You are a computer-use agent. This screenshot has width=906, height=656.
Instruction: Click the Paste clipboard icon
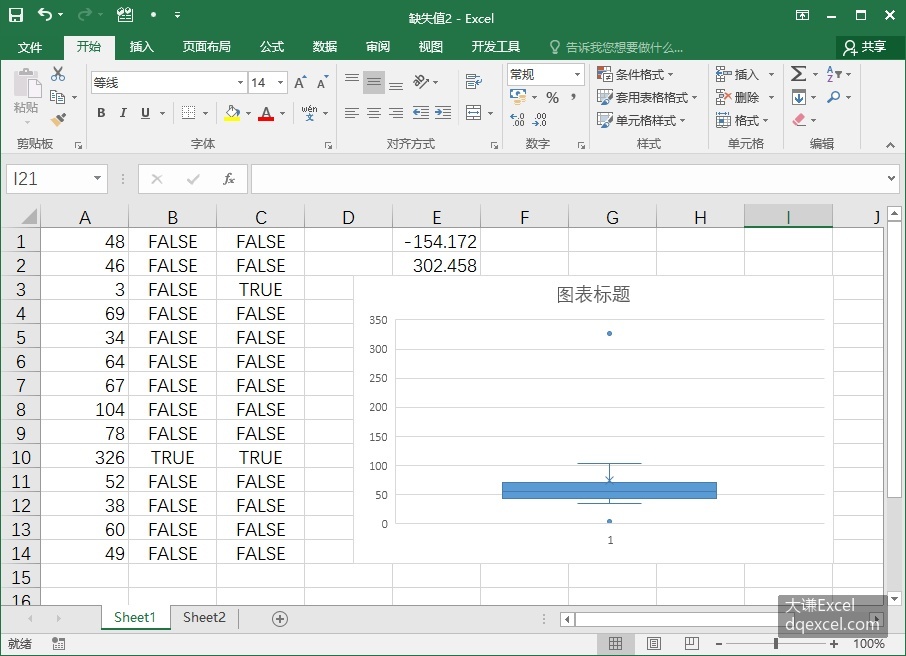(27, 84)
